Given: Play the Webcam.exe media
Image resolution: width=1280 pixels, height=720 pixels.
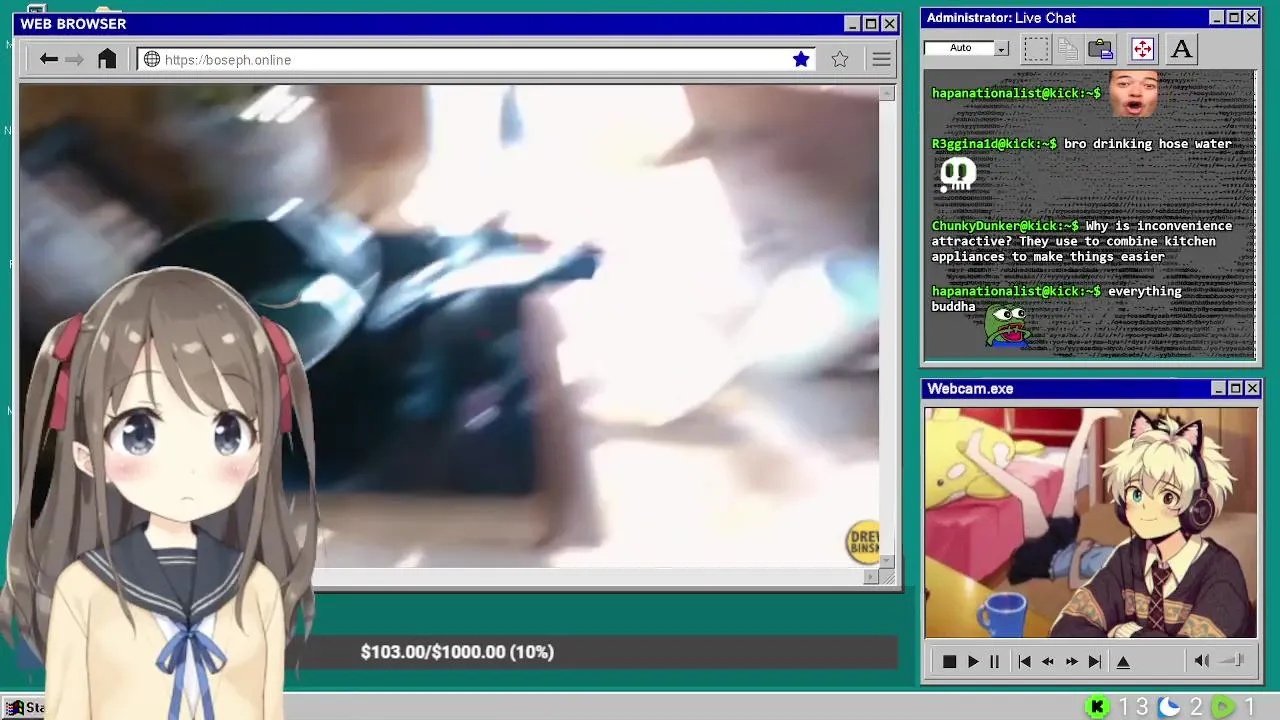Looking at the screenshot, I should click(x=972, y=661).
